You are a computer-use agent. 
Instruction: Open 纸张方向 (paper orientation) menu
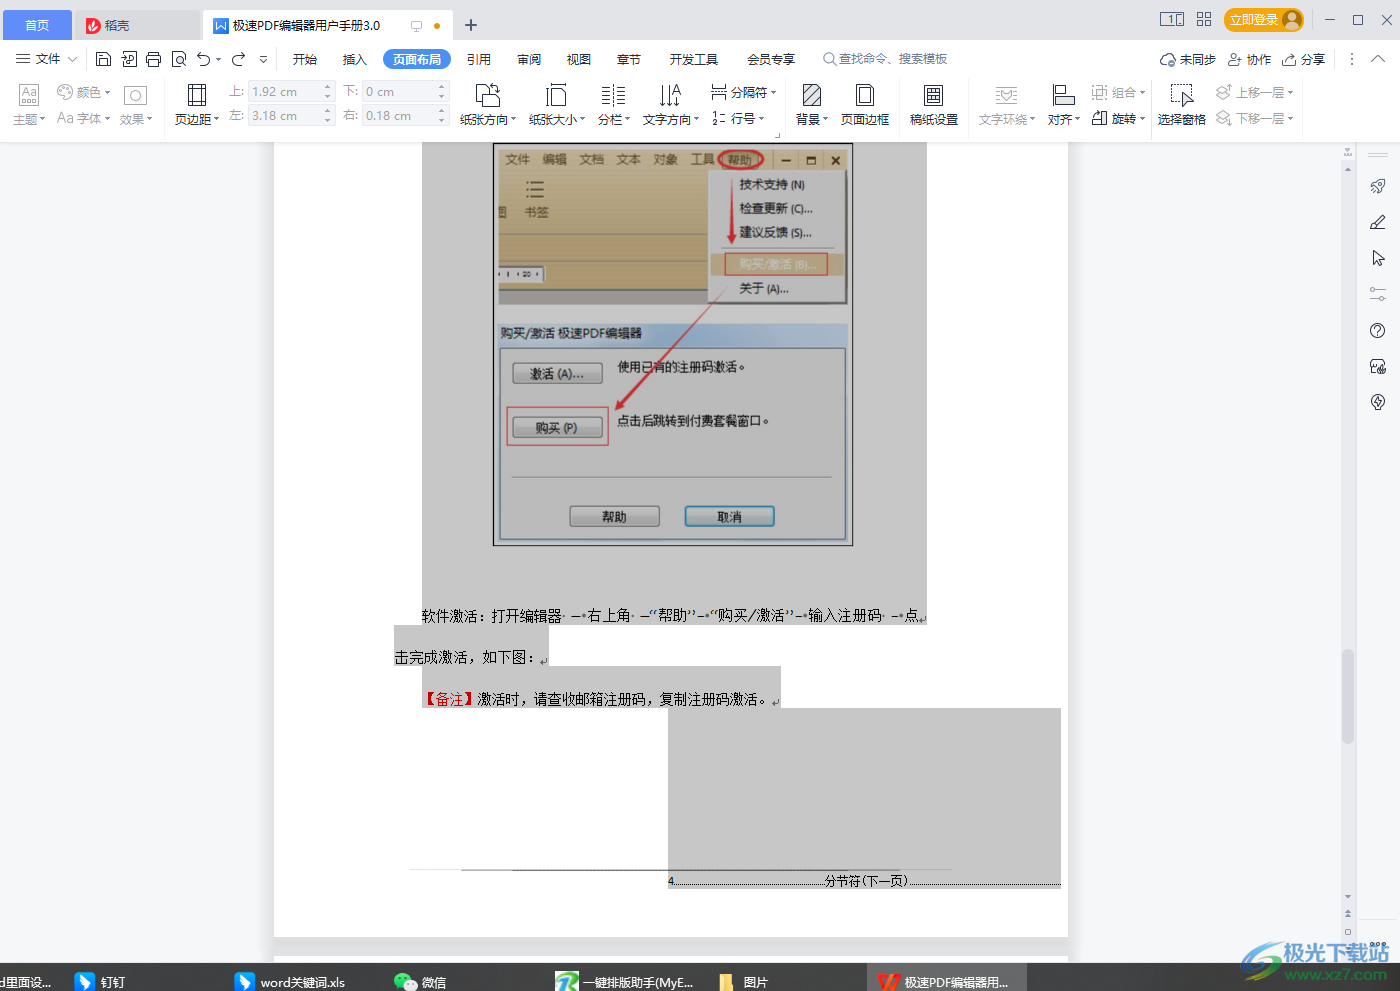tap(488, 104)
